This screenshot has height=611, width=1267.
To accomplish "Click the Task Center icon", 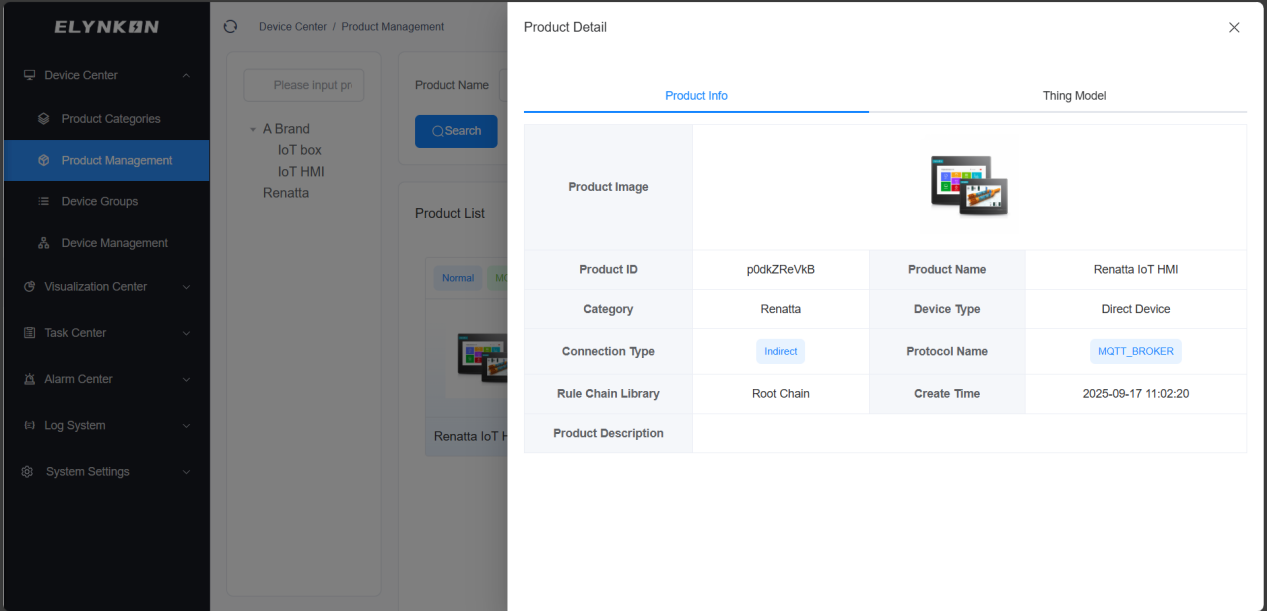I will (29, 333).
